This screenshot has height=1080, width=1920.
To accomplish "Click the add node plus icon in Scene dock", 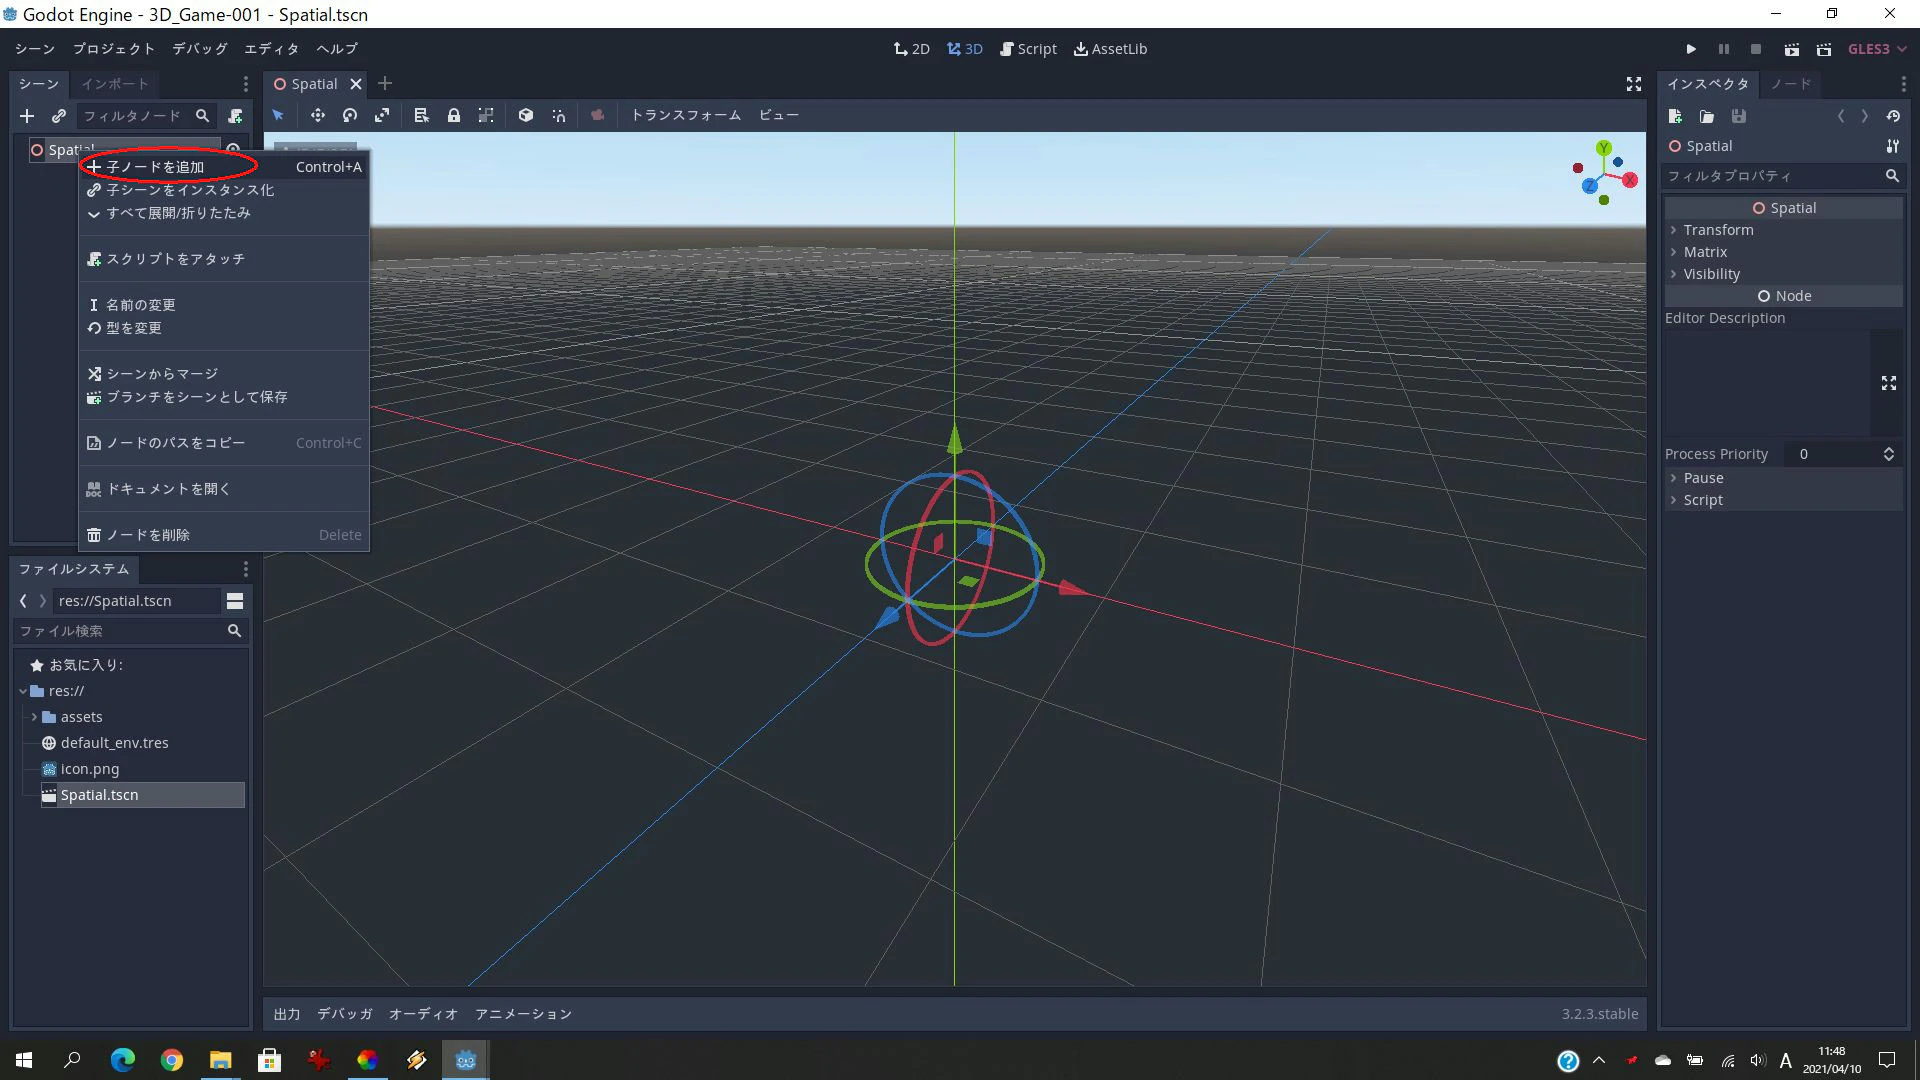I will point(27,116).
